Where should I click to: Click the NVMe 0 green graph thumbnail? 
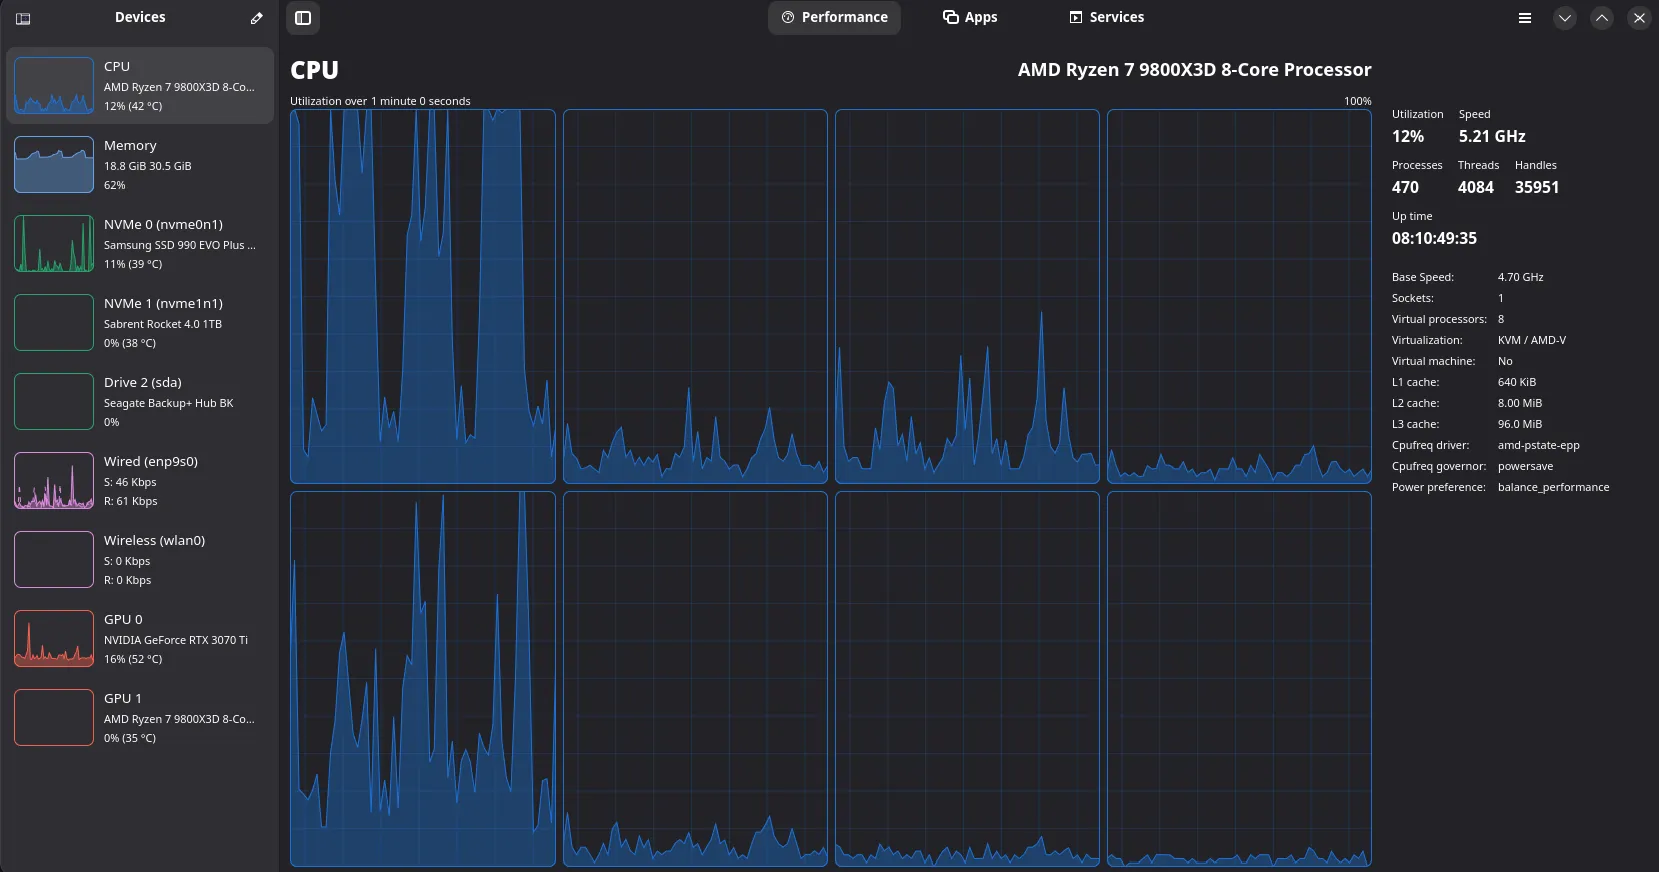pos(54,244)
